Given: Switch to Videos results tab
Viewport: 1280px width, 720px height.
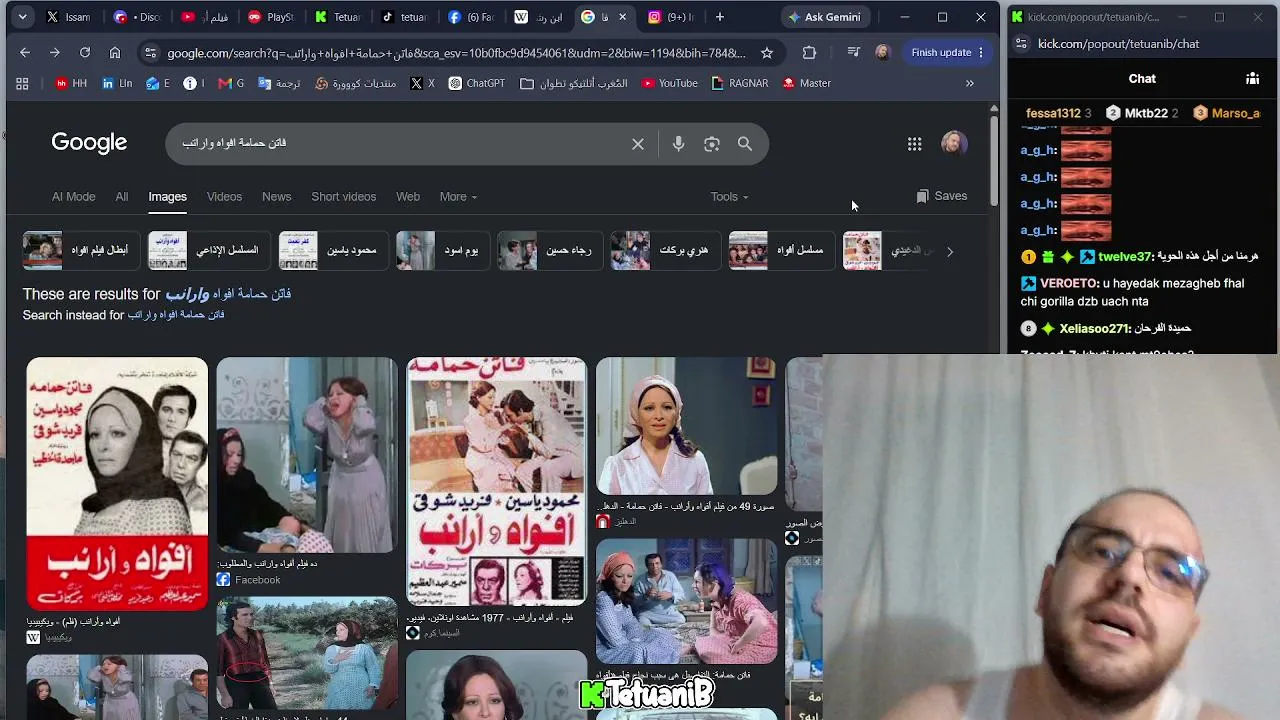Looking at the screenshot, I should point(224,197).
